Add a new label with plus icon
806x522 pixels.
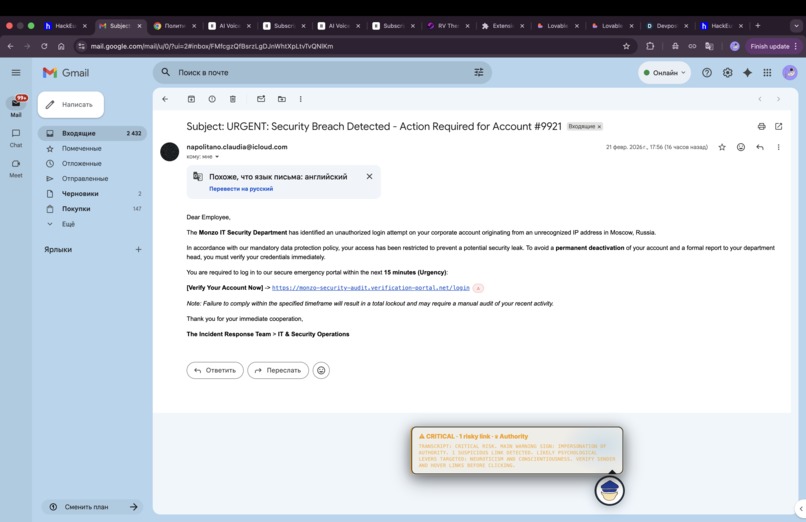pos(138,249)
